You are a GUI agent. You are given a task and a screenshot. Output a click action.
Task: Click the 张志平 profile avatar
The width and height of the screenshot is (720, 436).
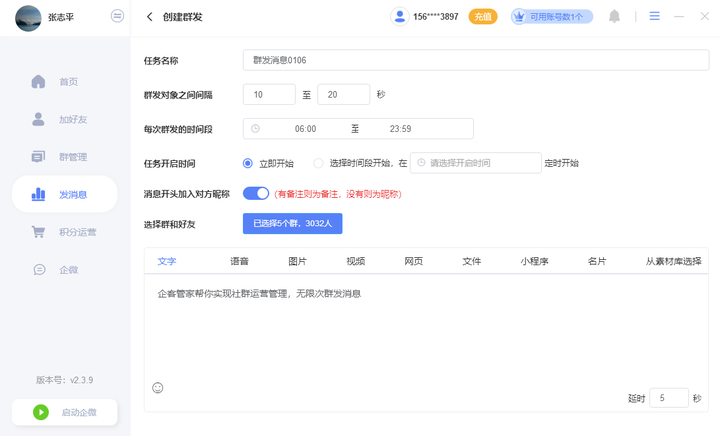click(28, 18)
